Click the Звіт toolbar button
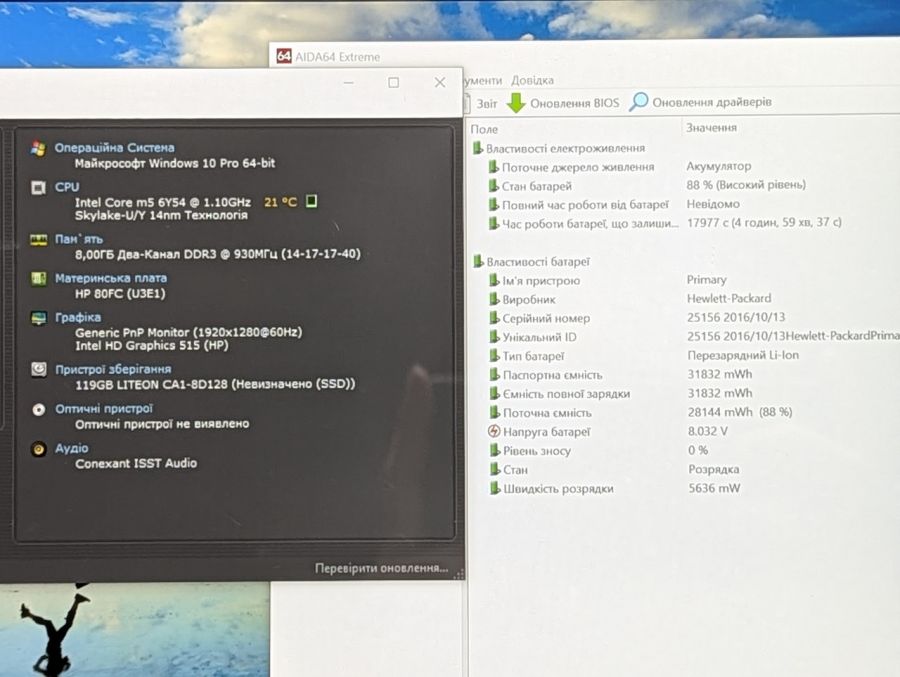Image resolution: width=900 pixels, height=677 pixels. [x=481, y=103]
